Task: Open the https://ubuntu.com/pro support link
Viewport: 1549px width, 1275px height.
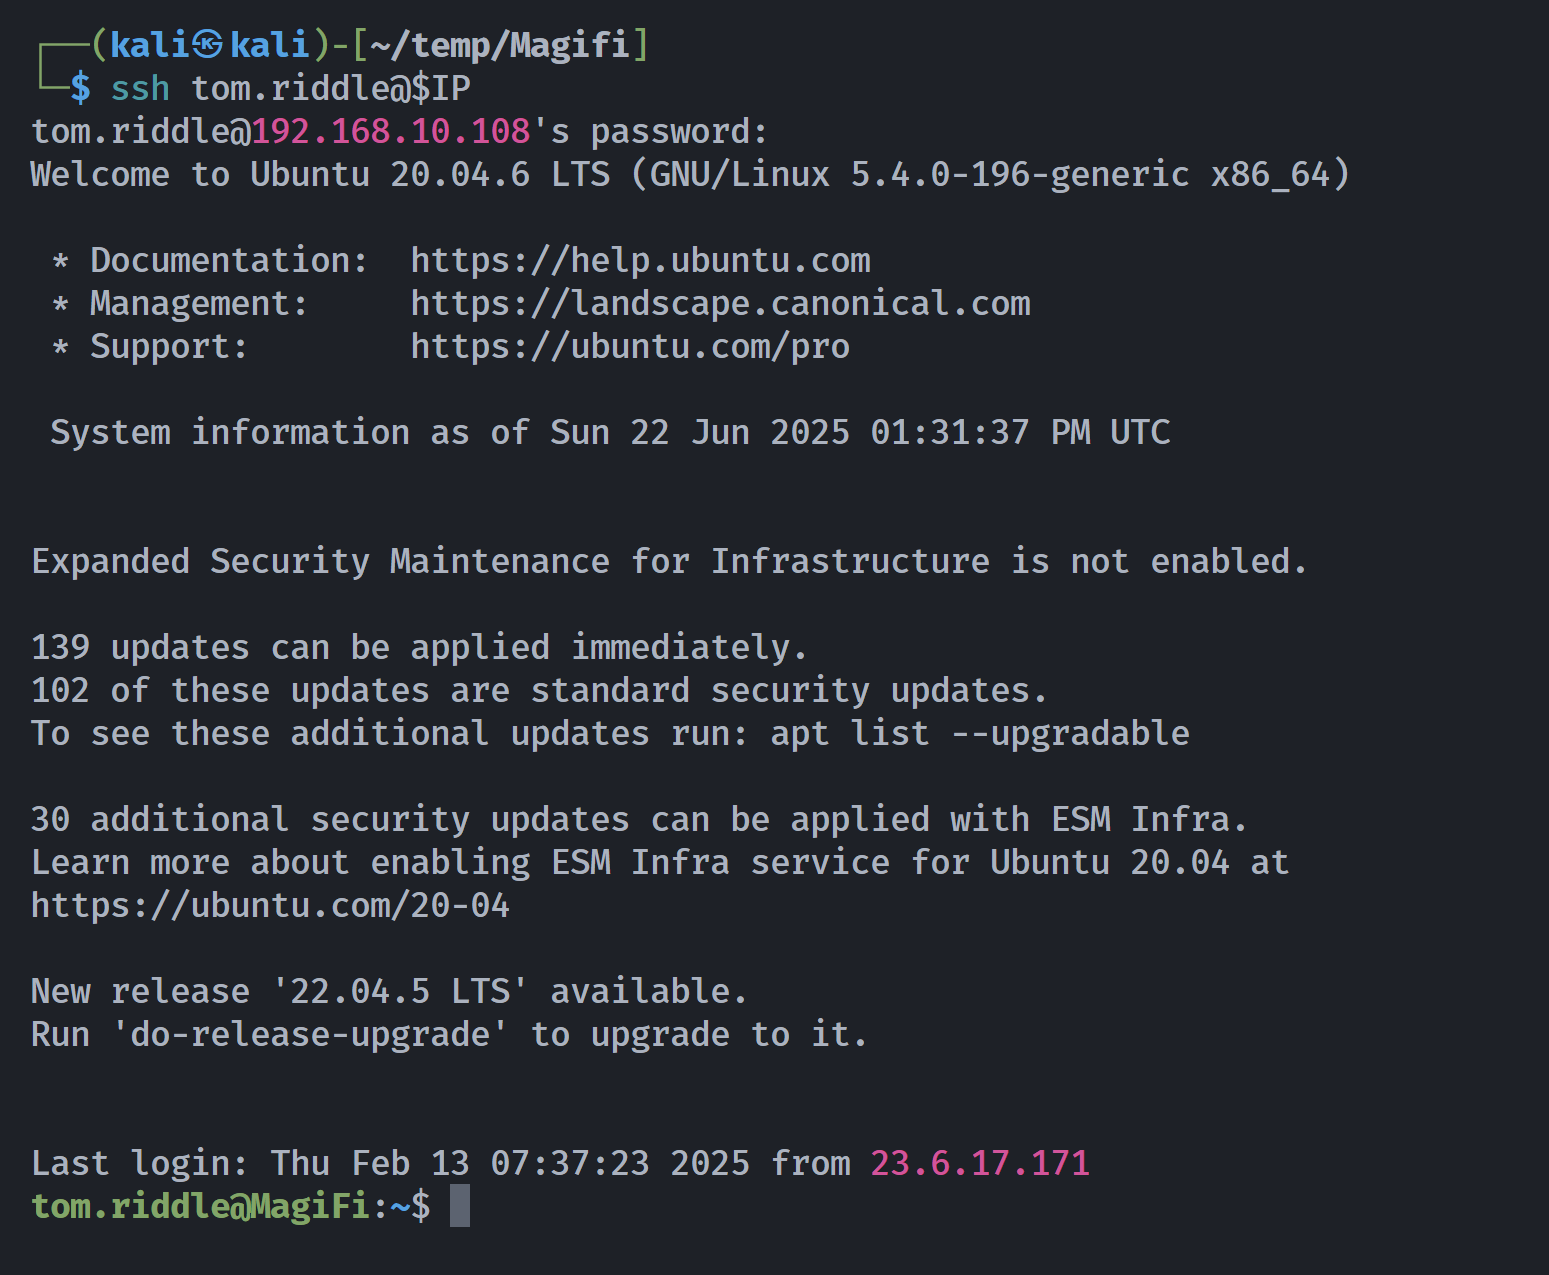Action: coord(630,346)
